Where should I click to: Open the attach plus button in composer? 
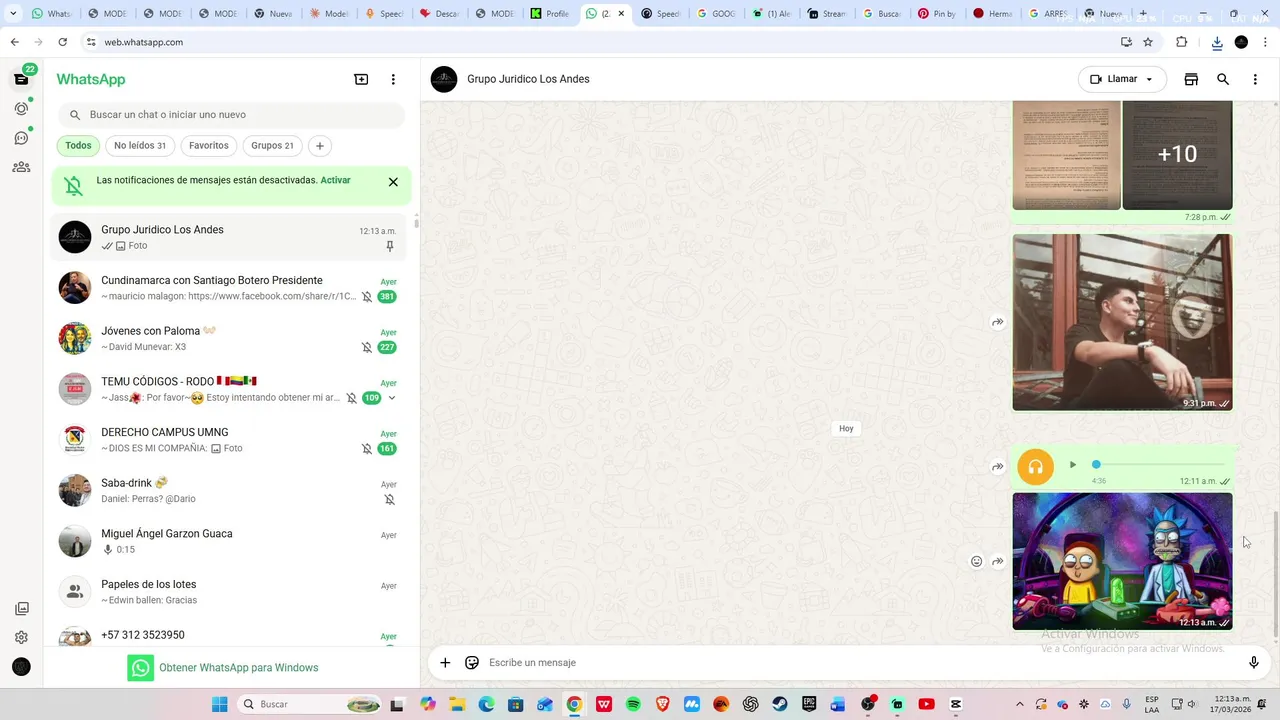coord(445,662)
